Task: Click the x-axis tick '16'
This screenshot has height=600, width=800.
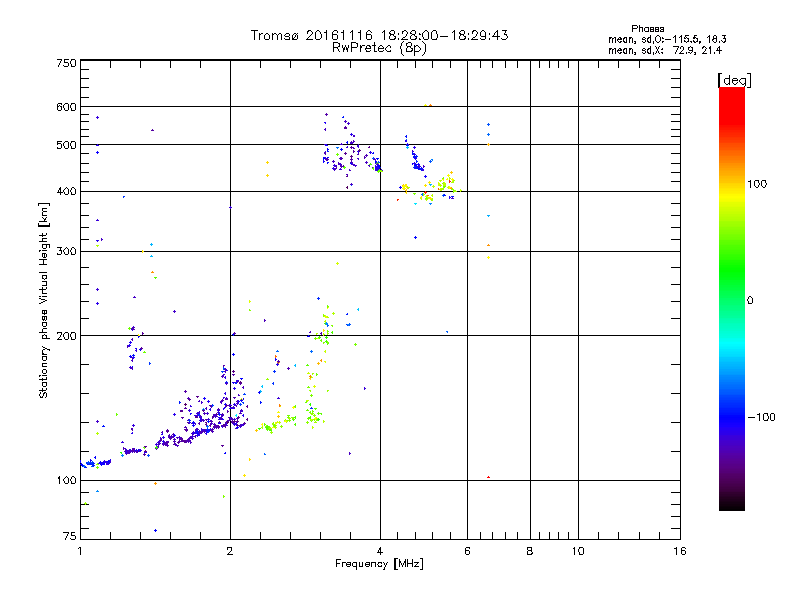Action: 680,551
